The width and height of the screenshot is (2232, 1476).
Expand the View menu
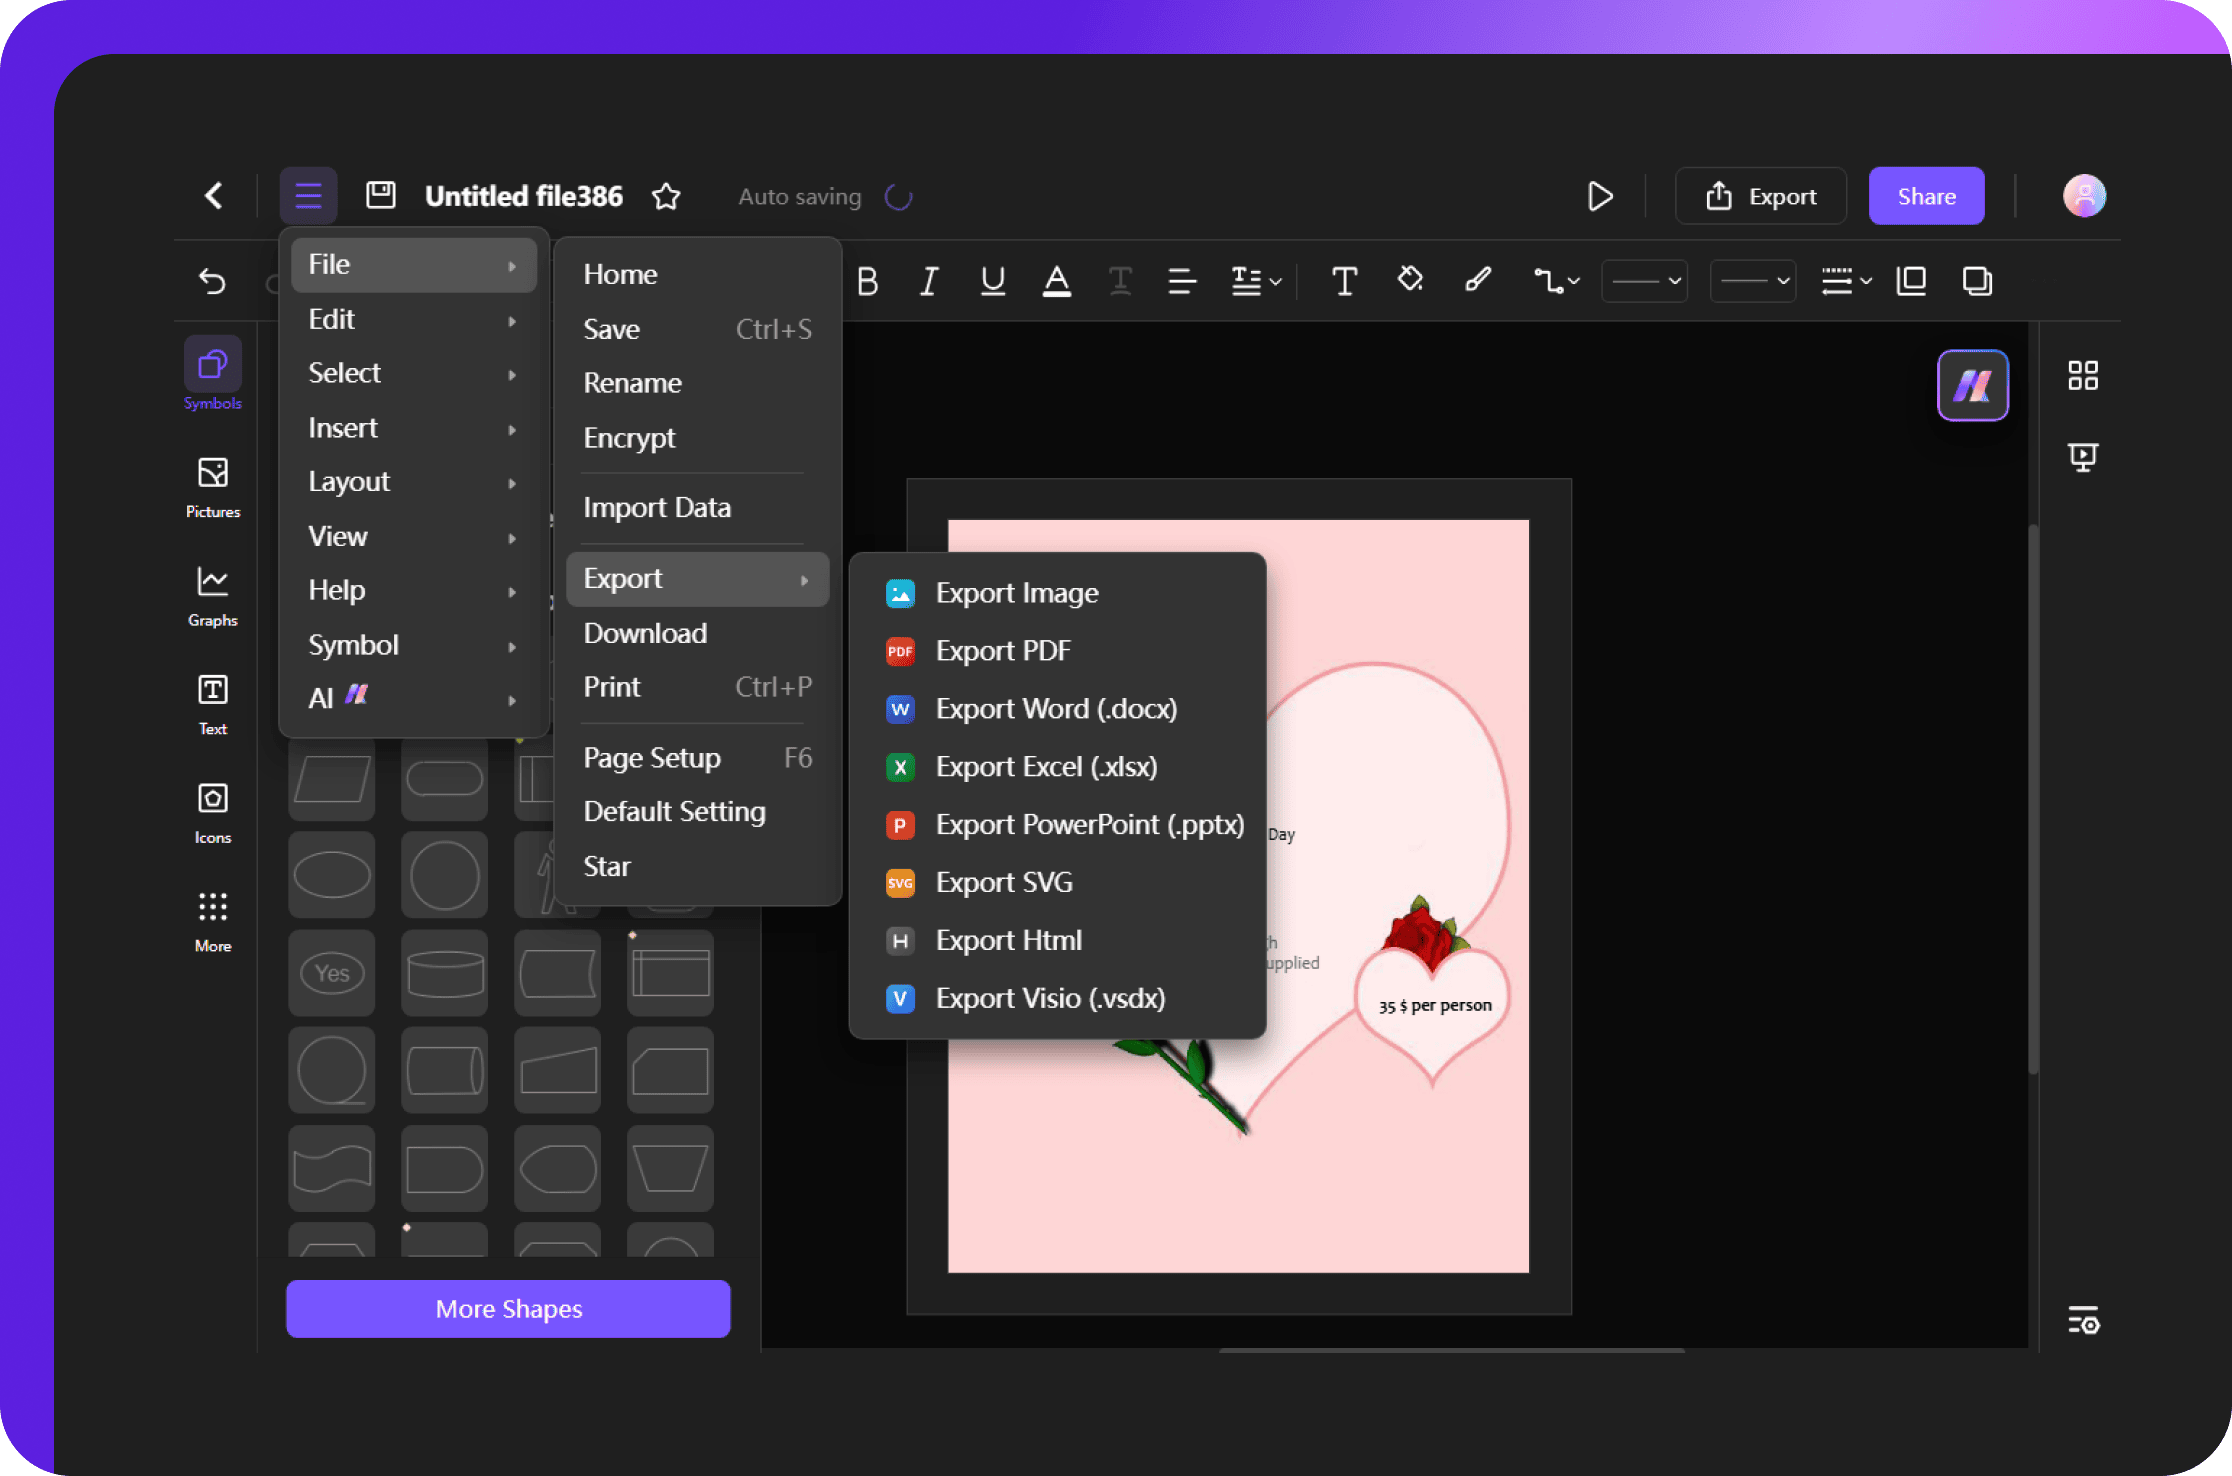point(413,537)
